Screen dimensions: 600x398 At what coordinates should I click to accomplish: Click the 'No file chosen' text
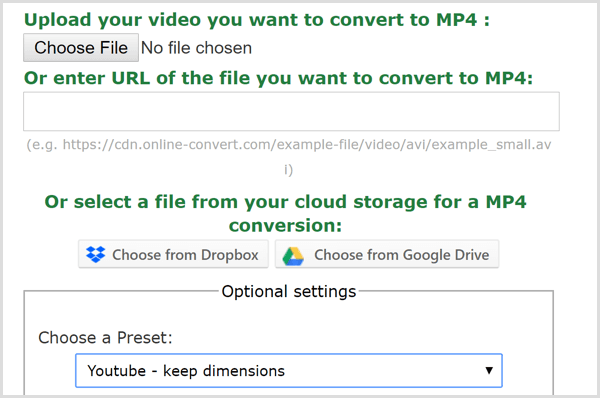click(196, 48)
